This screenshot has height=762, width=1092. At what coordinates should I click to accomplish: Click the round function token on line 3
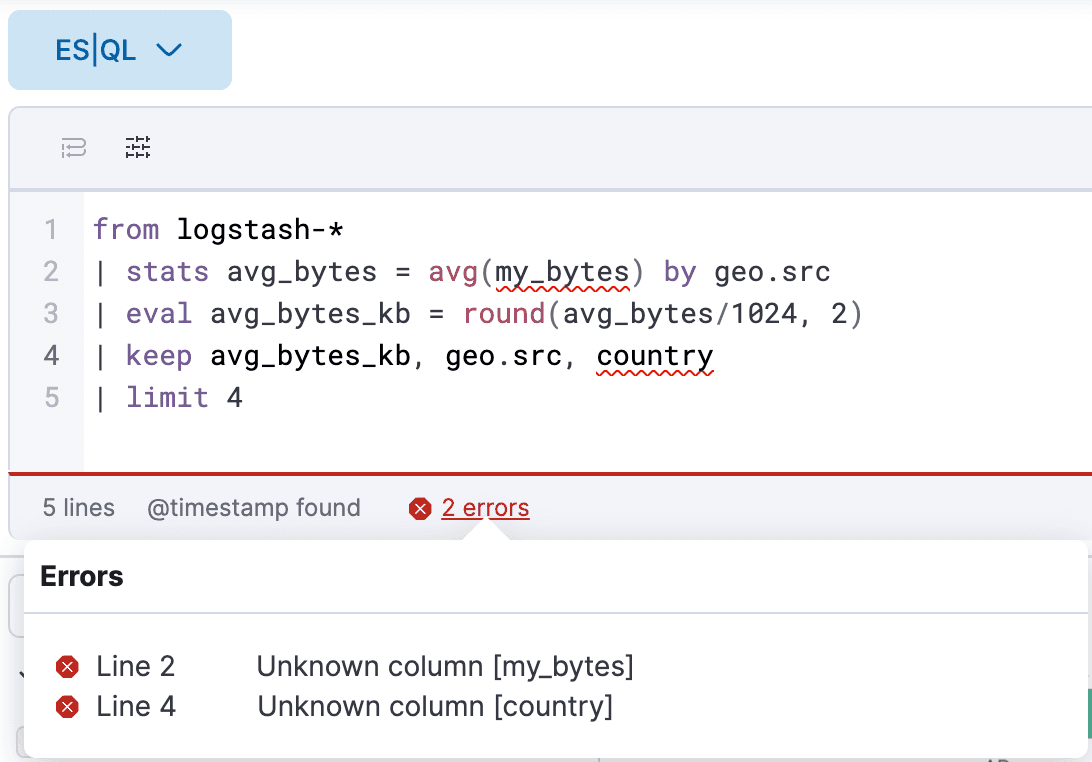pos(504,313)
